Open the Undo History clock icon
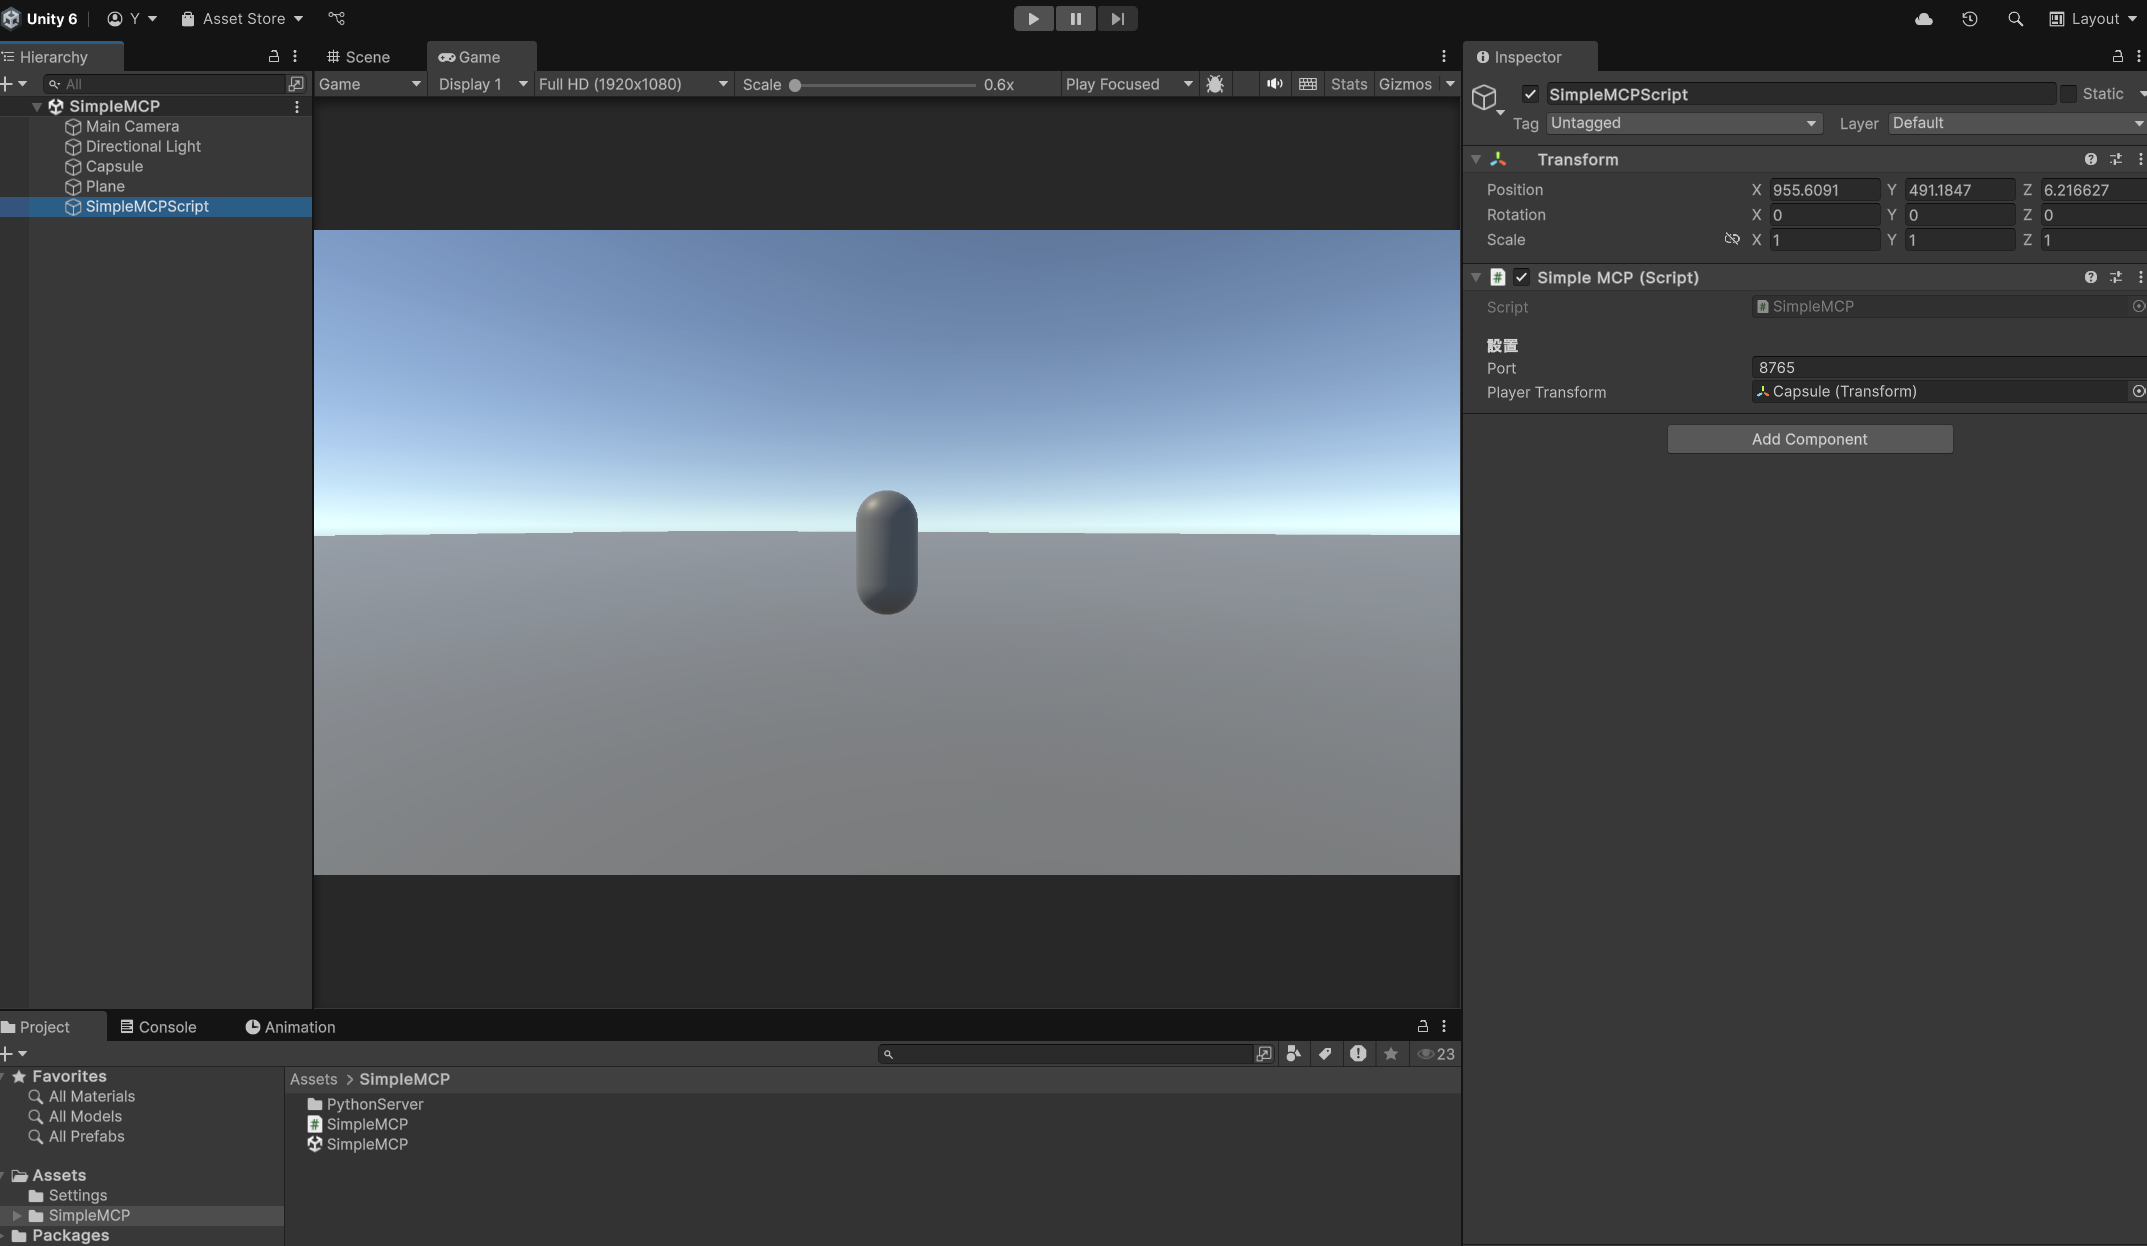This screenshot has width=2147, height=1246. pos(1969,19)
